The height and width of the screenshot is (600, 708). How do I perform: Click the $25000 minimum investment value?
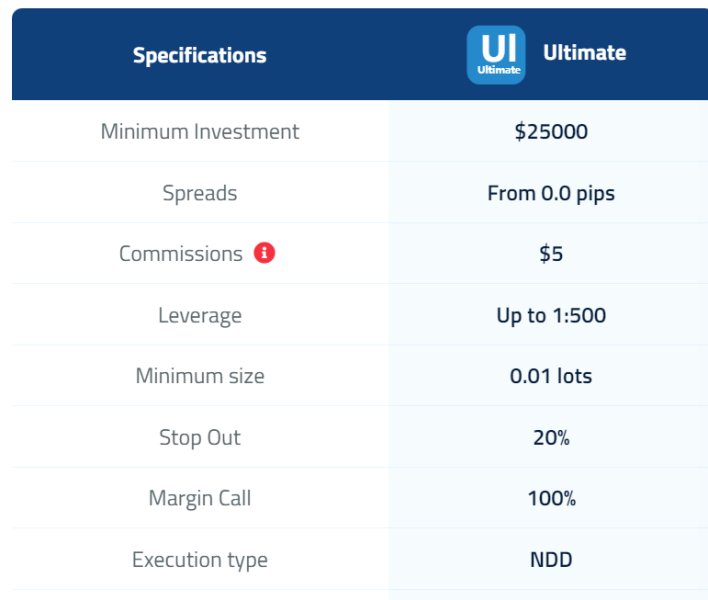551,131
